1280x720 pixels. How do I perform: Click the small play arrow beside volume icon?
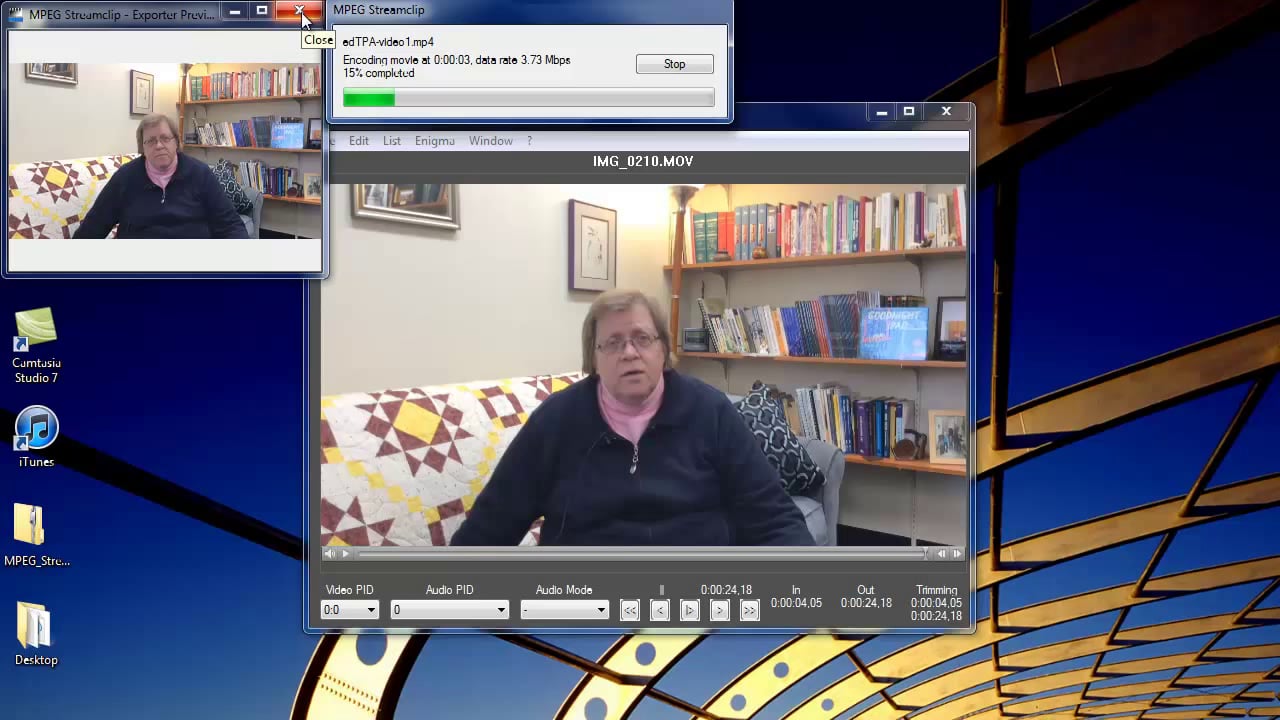point(346,553)
